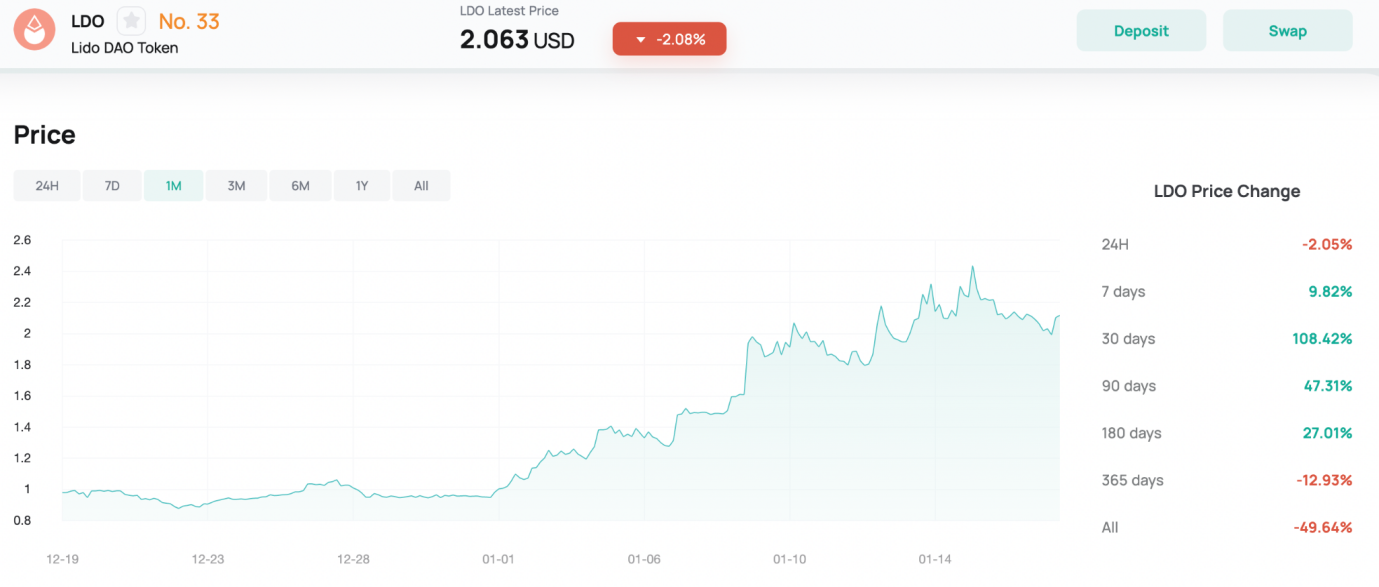
Task: Click the 365 days change value -12.93%
Action: coord(1324,480)
